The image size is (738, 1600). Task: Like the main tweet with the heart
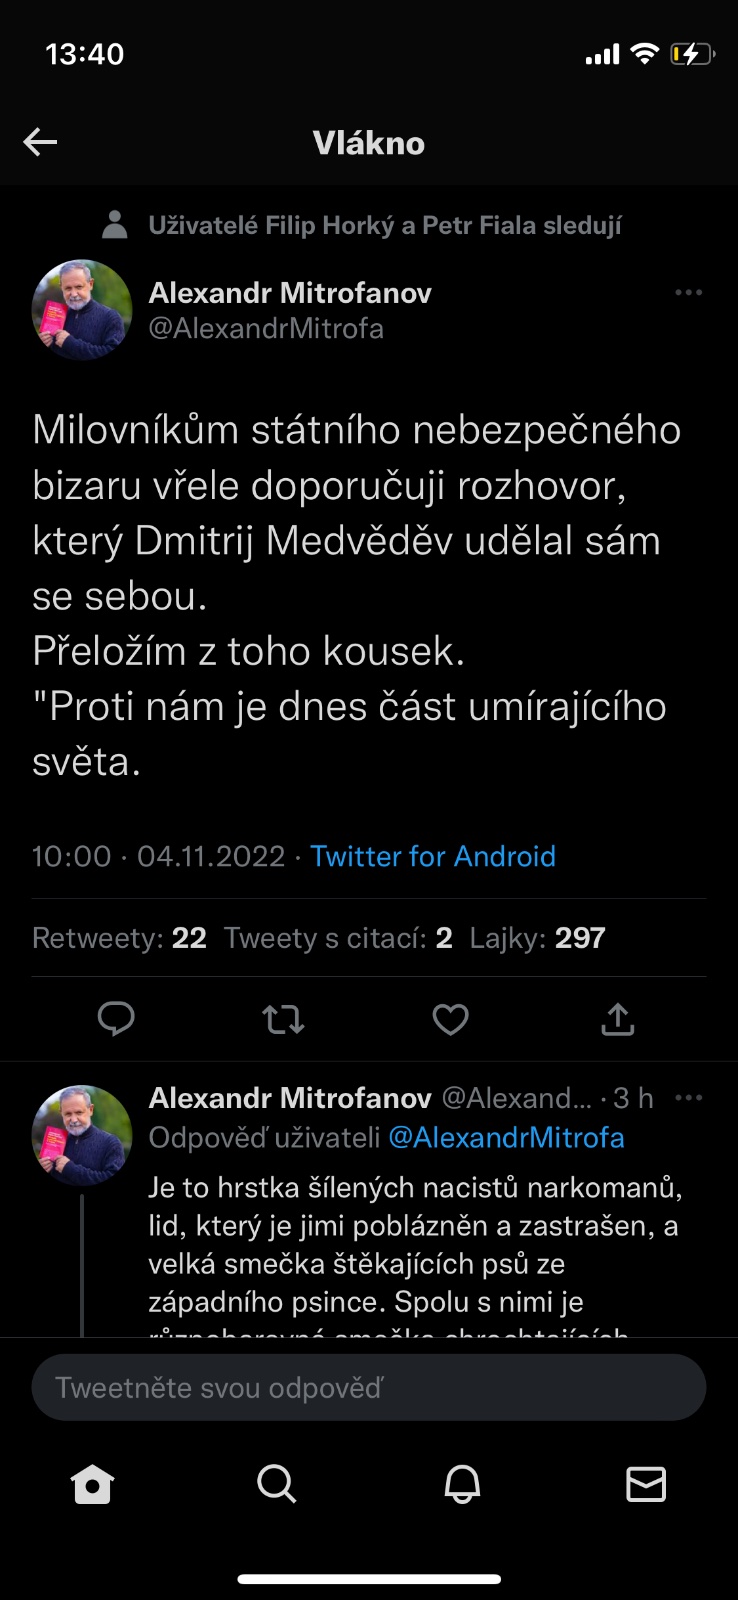(x=450, y=1019)
